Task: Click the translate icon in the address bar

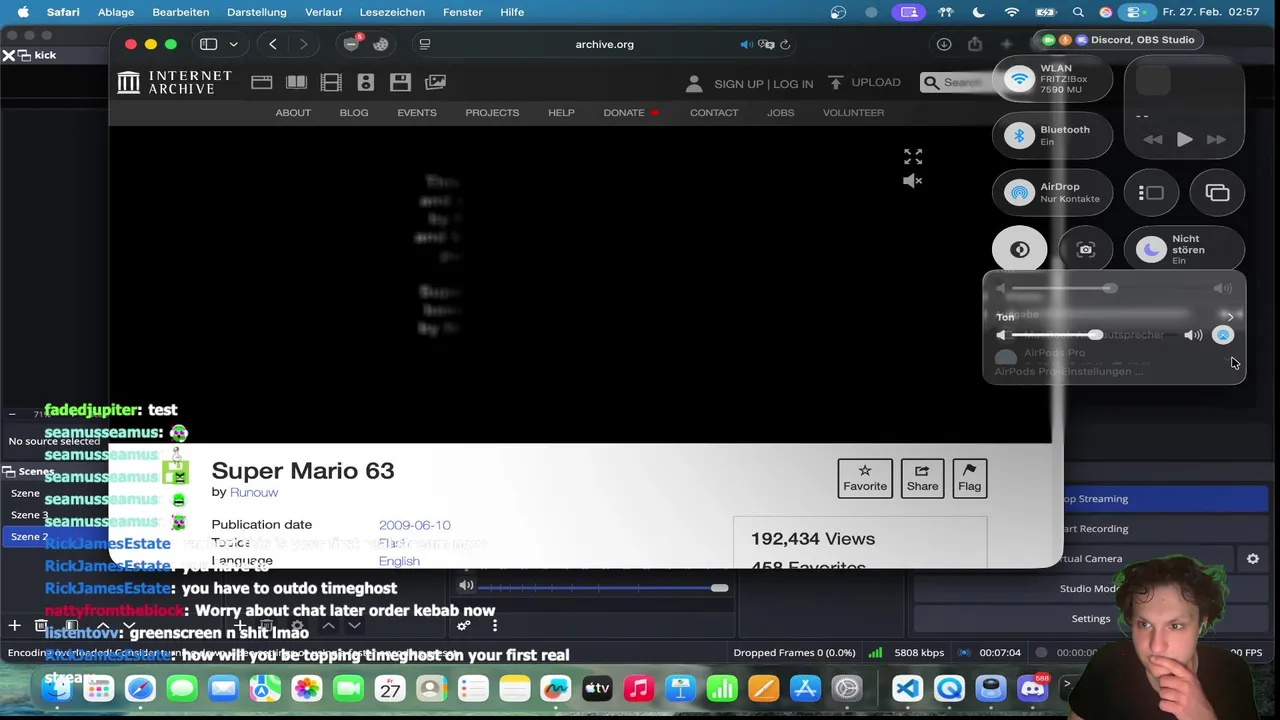Action: [766, 44]
